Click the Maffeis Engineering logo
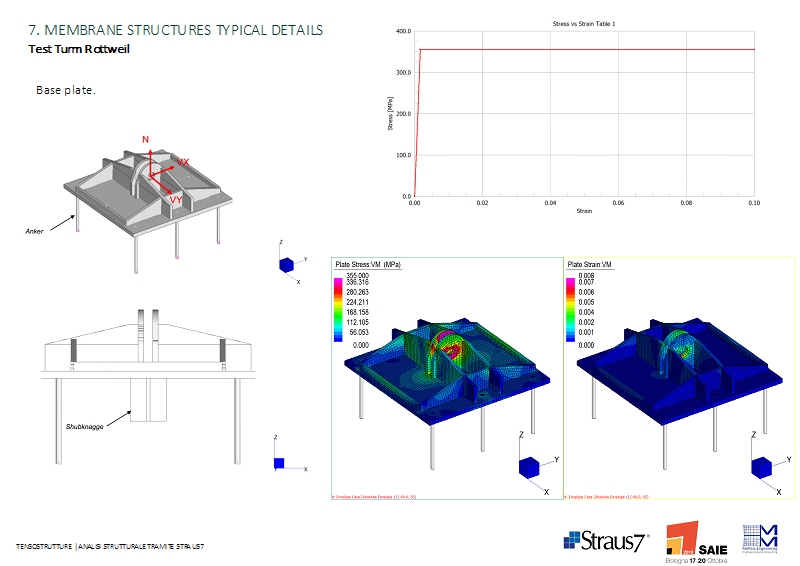 pyautogui.click(x=760, y=538)
